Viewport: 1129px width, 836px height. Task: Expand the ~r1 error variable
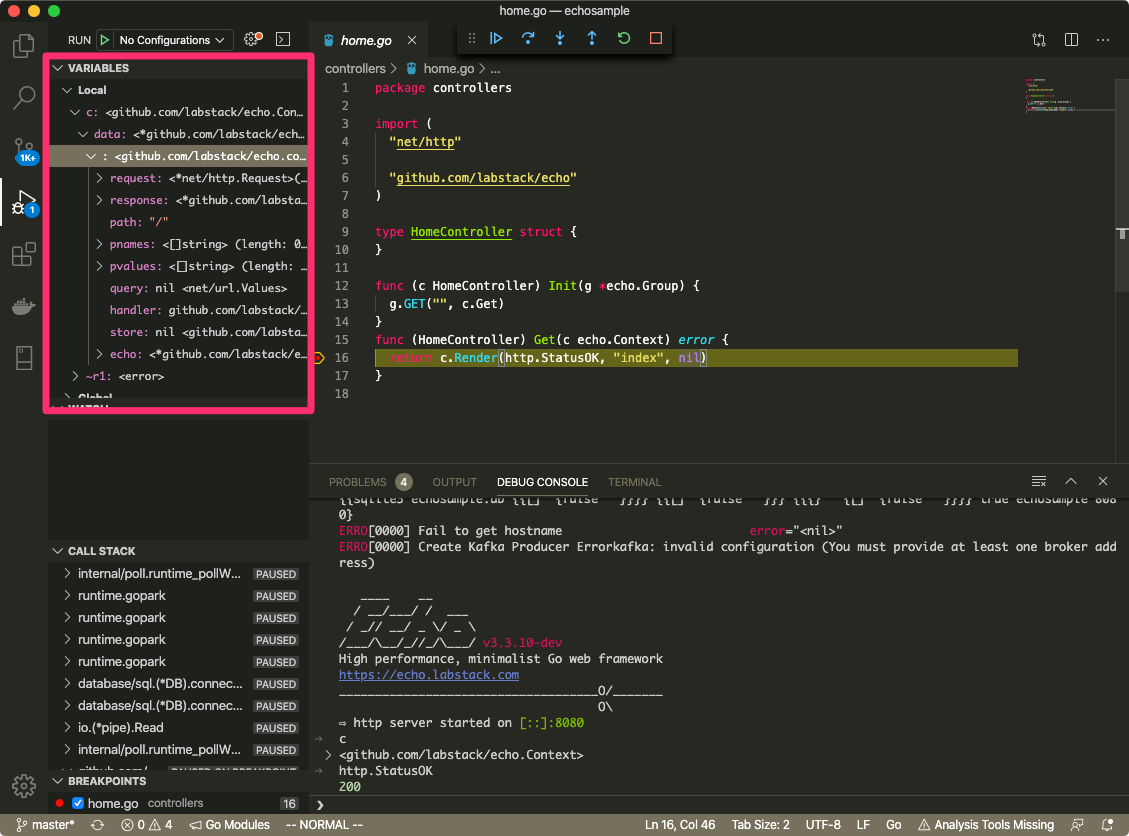(x=76, y=376)
